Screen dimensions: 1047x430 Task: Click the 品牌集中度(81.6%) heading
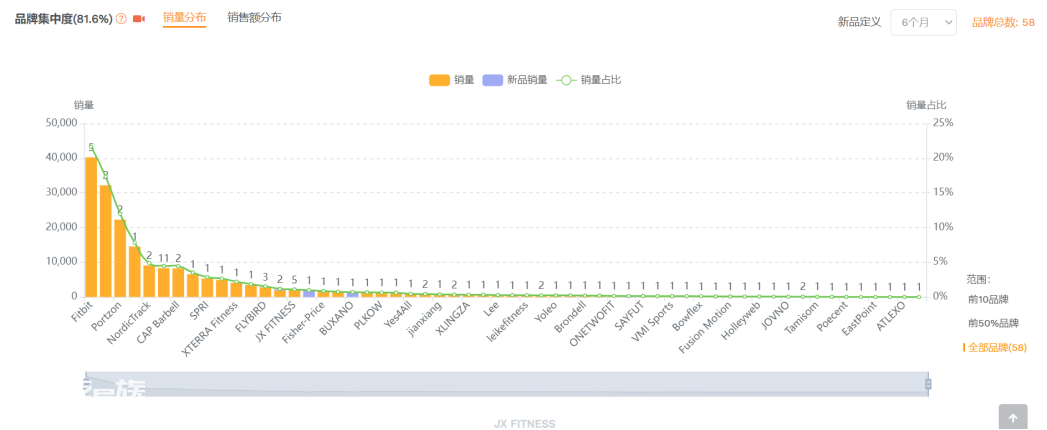pos(63,19)
